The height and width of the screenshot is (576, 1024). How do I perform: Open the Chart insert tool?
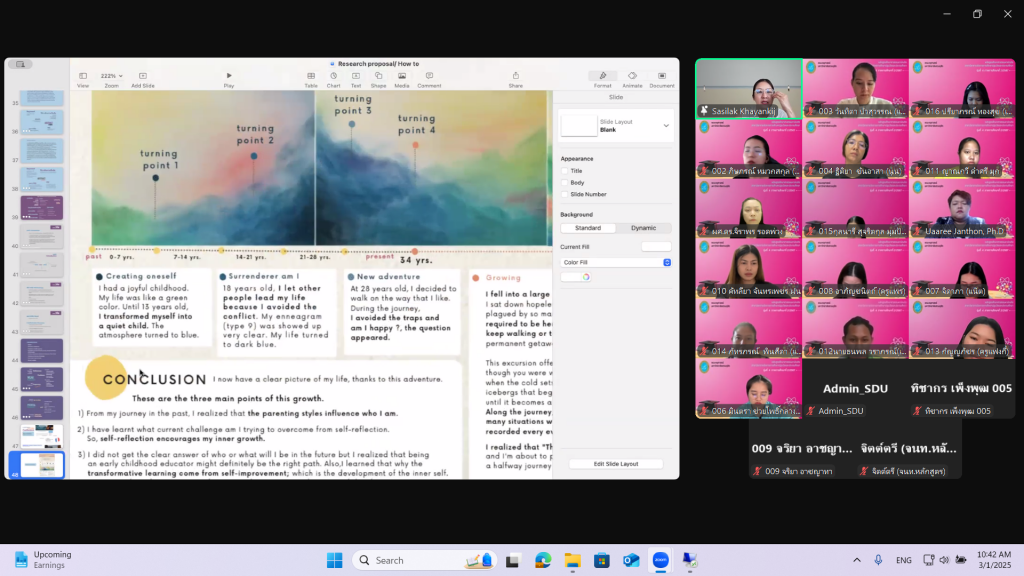click(334, 76)
